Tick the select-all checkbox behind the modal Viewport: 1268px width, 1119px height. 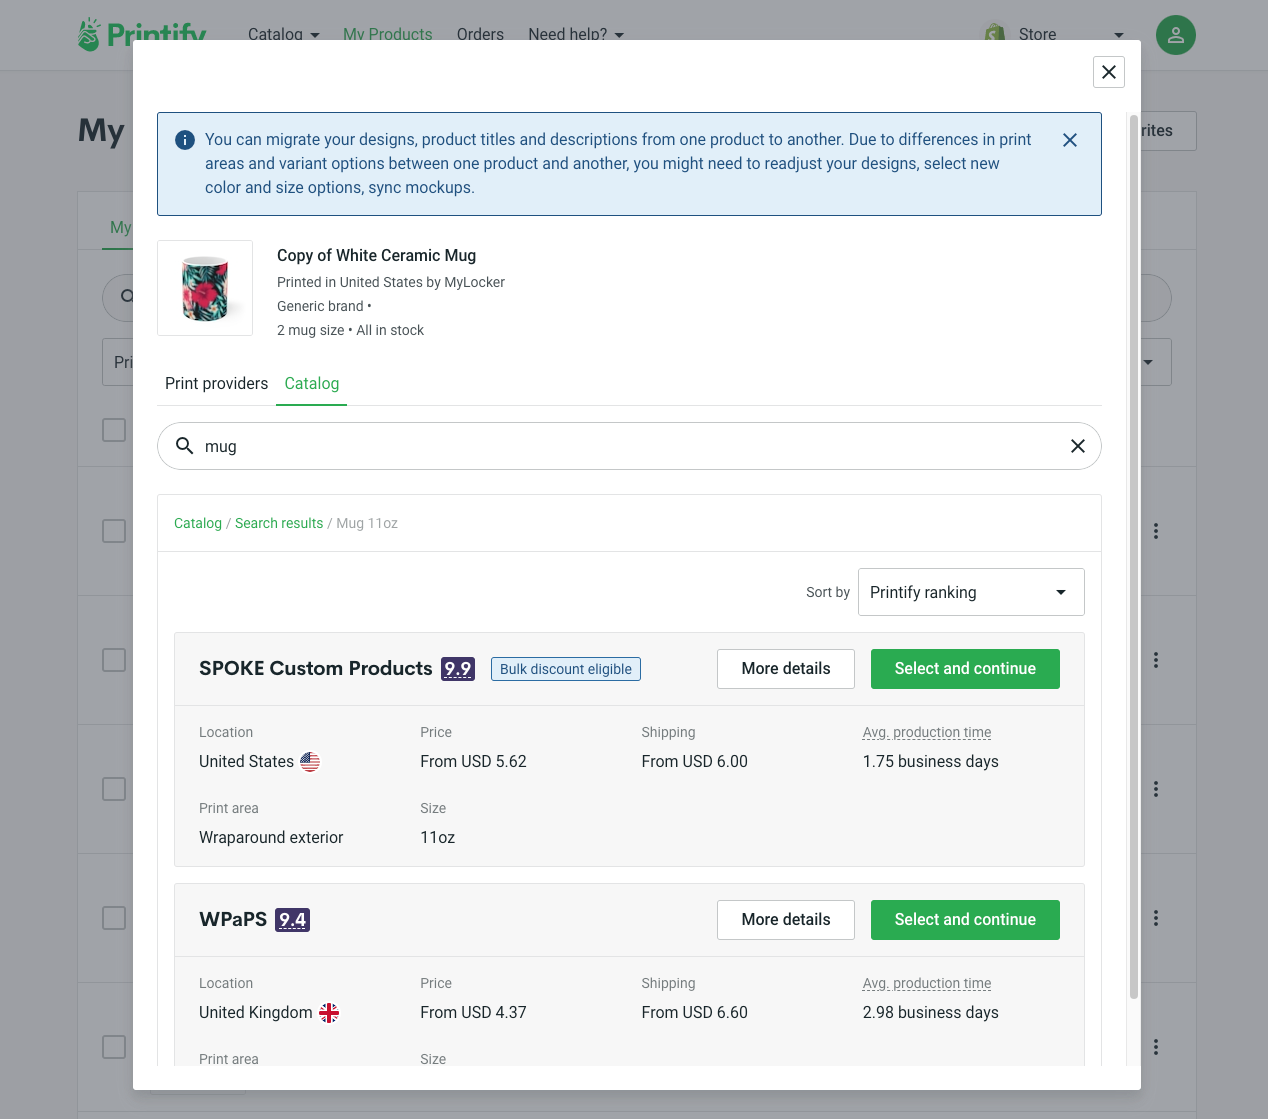click(x=114, y=430)
